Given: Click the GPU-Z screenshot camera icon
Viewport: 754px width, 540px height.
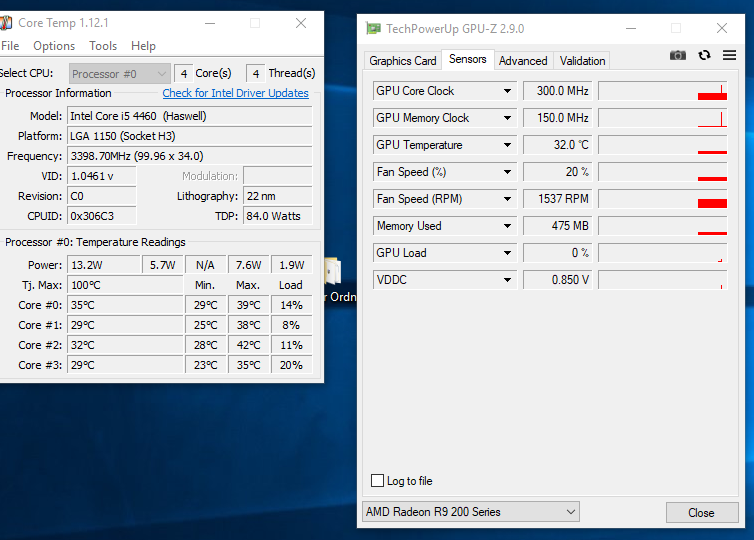Looking at the screenshot, I should point(678,55).
